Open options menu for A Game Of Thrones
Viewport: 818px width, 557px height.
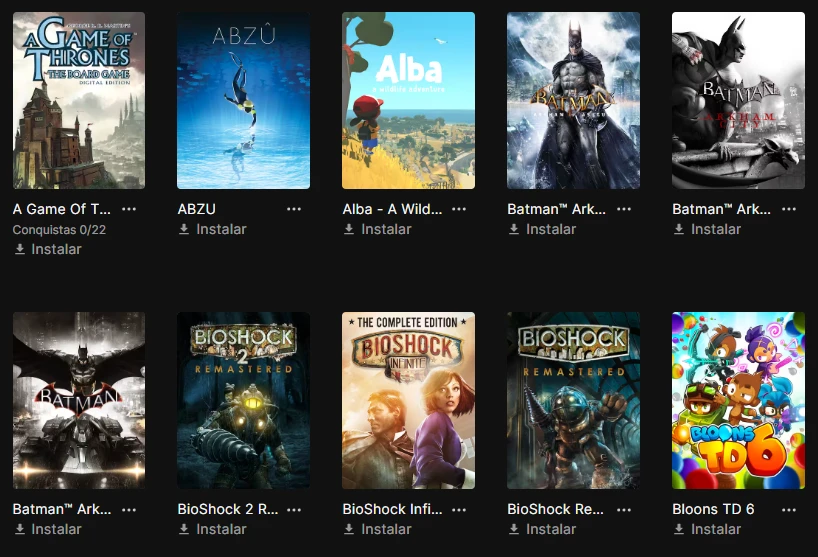click(x=129, y=209)
